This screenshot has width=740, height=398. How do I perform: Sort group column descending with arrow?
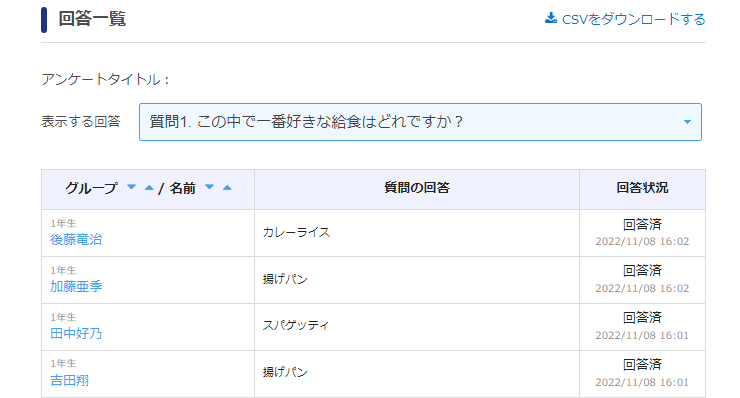(x=132, y=187)
